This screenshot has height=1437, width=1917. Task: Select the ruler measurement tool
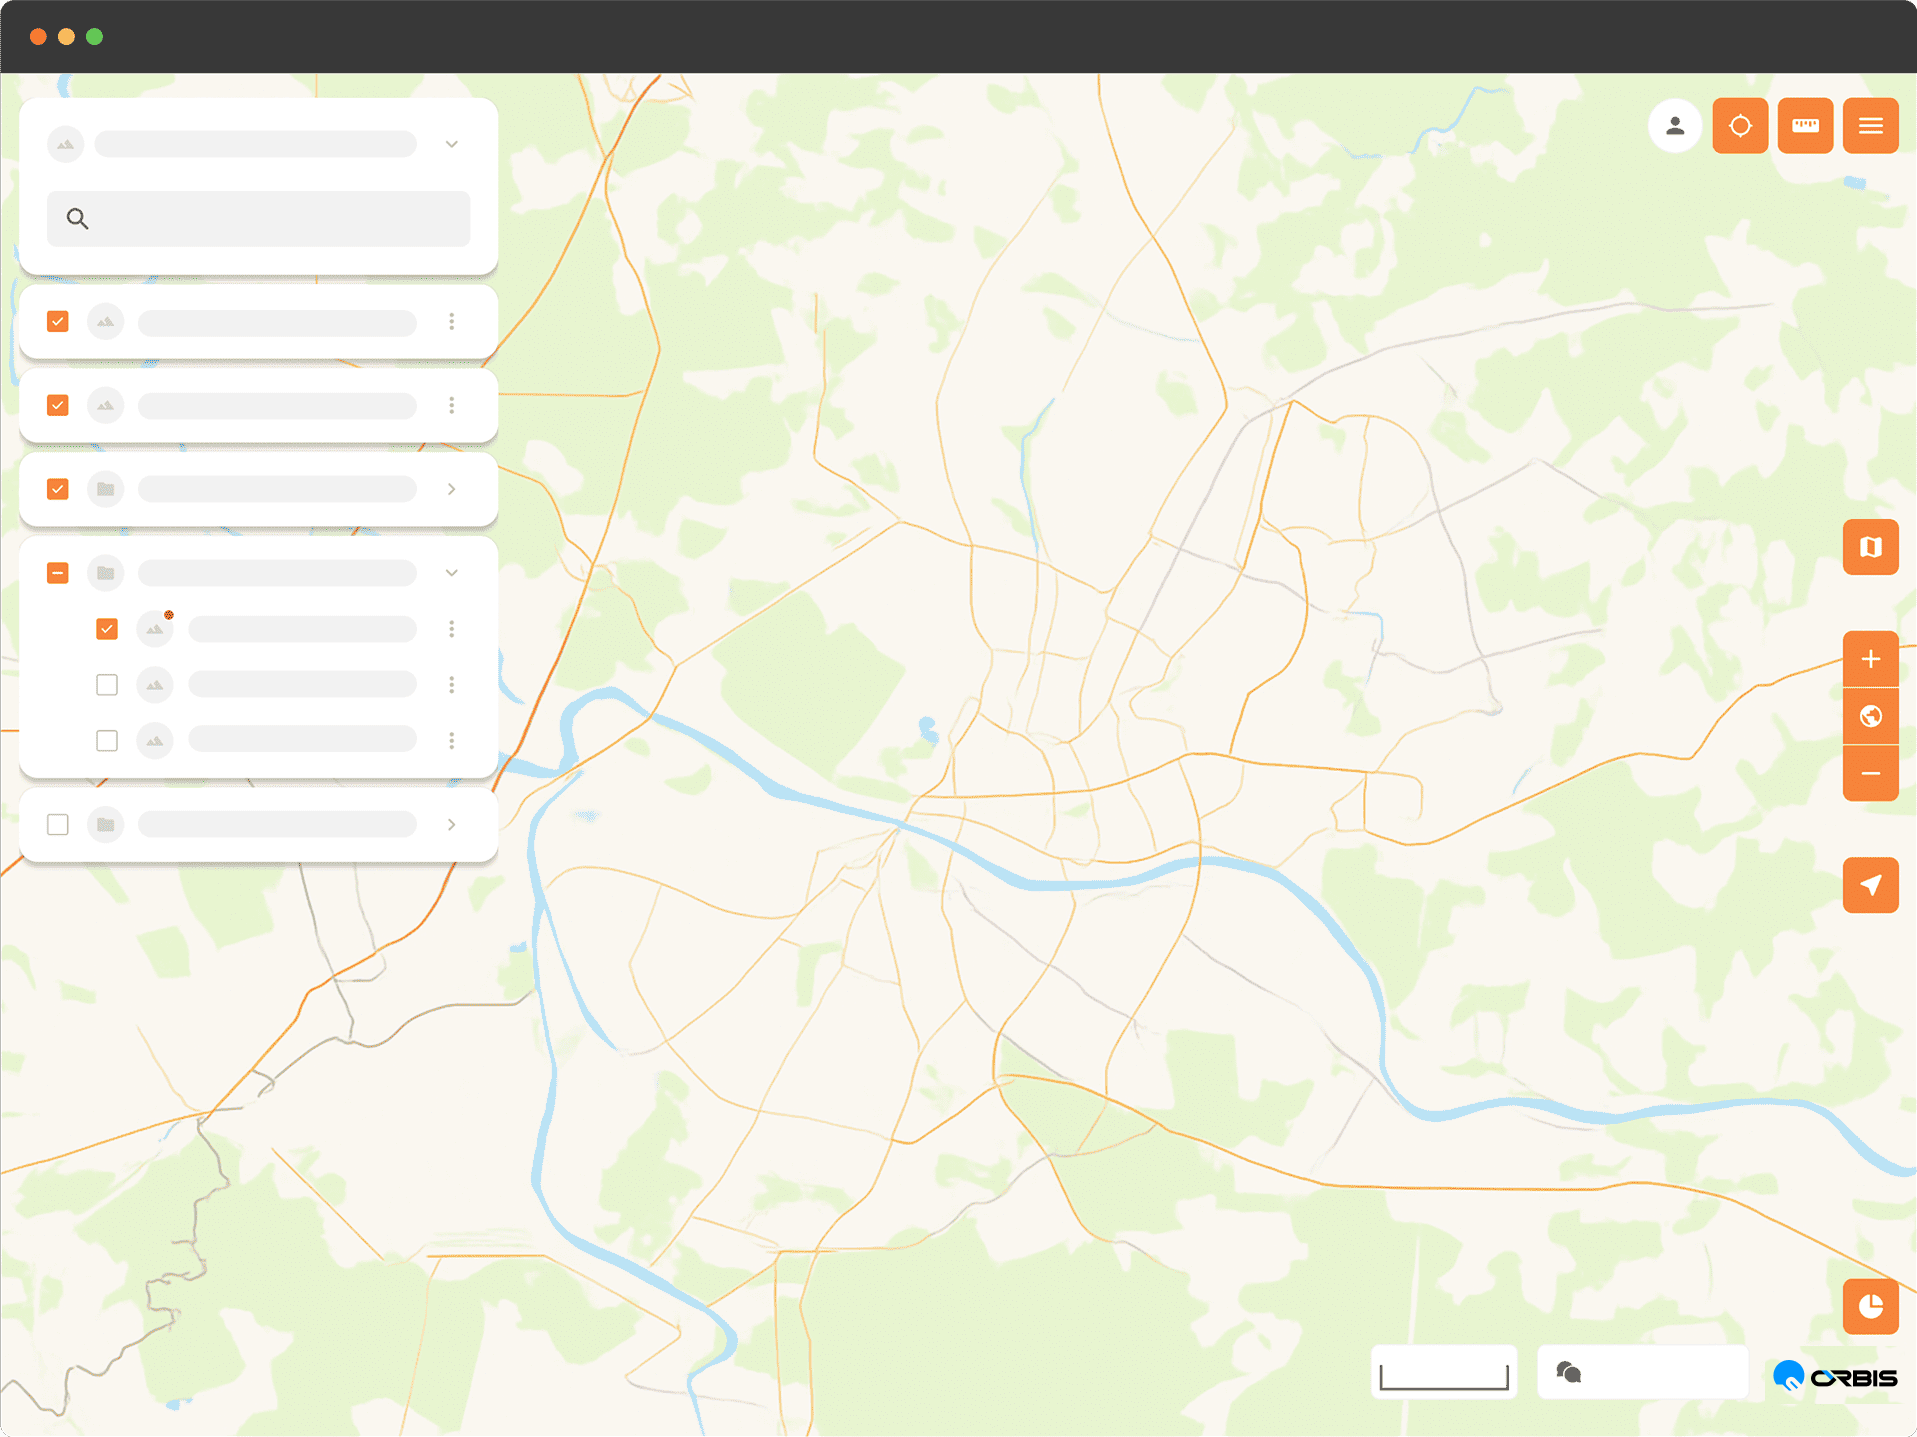pos(1805,126)
